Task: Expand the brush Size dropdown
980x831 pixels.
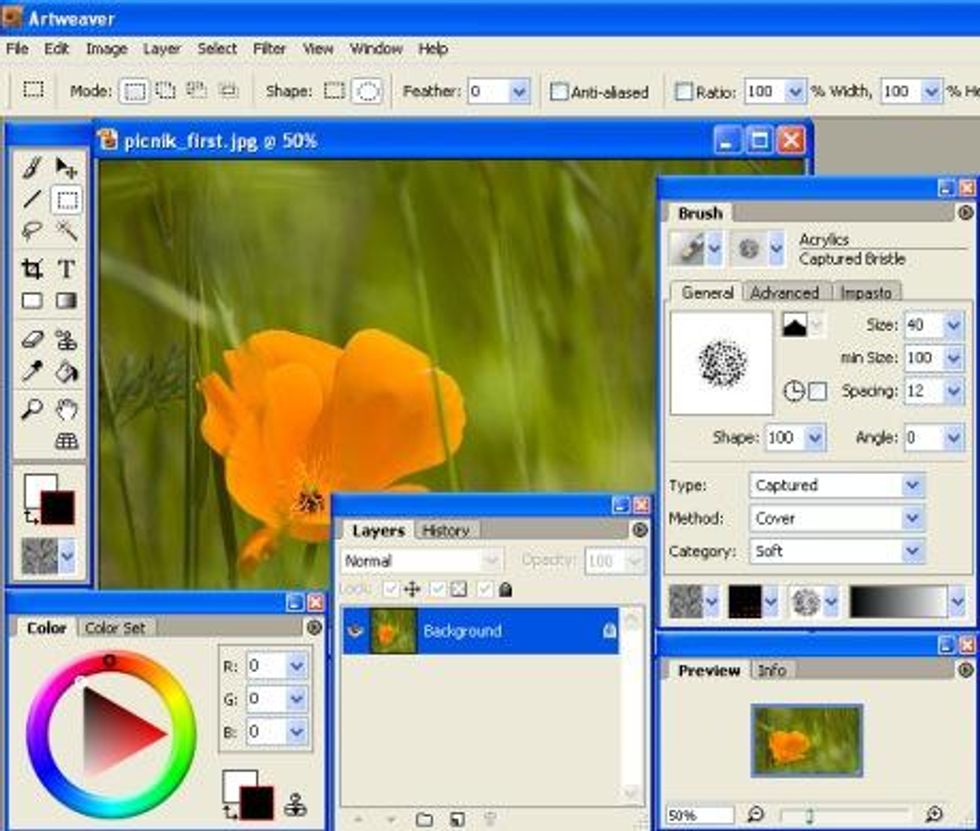Action: point(952,325)
